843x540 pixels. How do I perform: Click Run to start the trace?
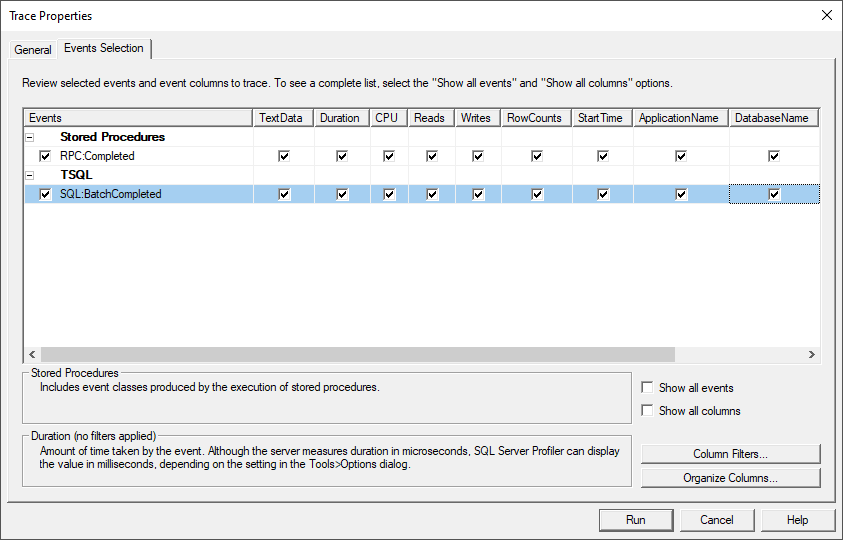pos(636,520)
